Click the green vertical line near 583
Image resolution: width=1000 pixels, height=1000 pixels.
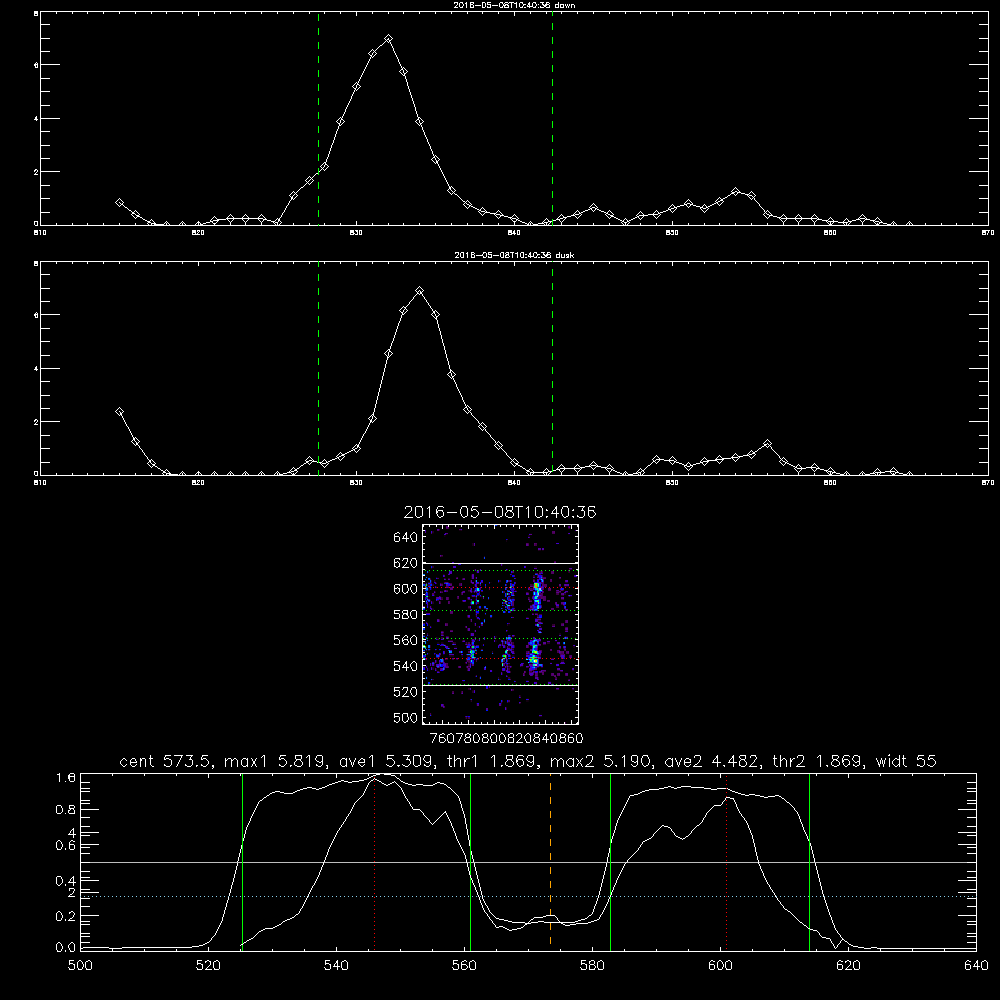click(x=610, y=861)
